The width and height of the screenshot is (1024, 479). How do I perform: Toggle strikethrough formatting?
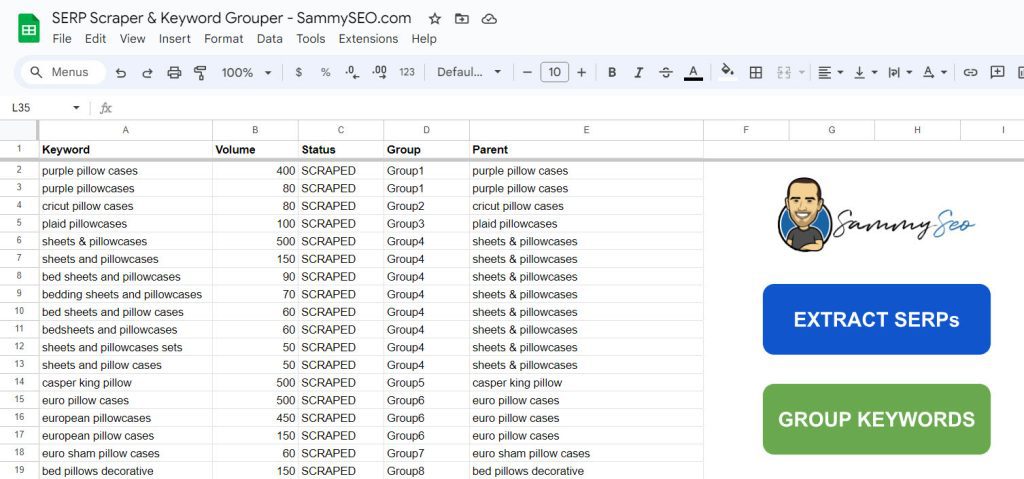click(x=665, y=73)
